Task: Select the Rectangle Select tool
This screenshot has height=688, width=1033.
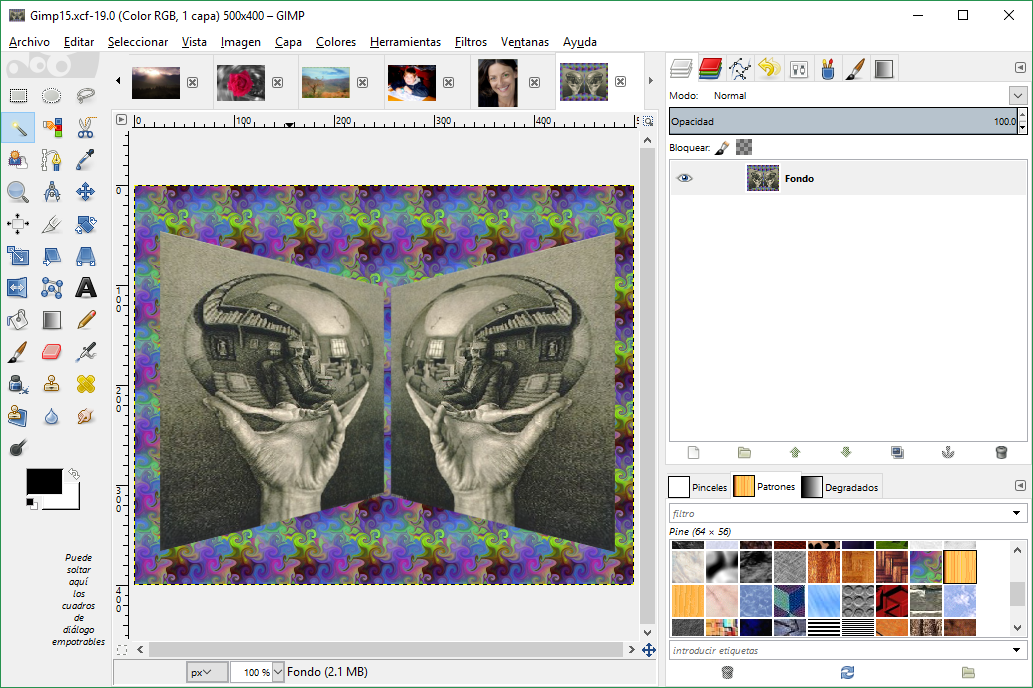Action: click(x=18, y=96)
